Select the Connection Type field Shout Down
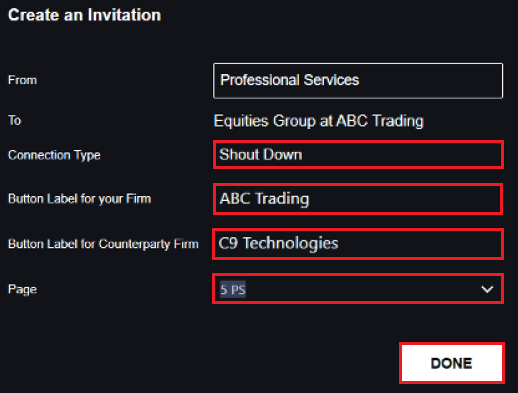 [x=358, y=155]
